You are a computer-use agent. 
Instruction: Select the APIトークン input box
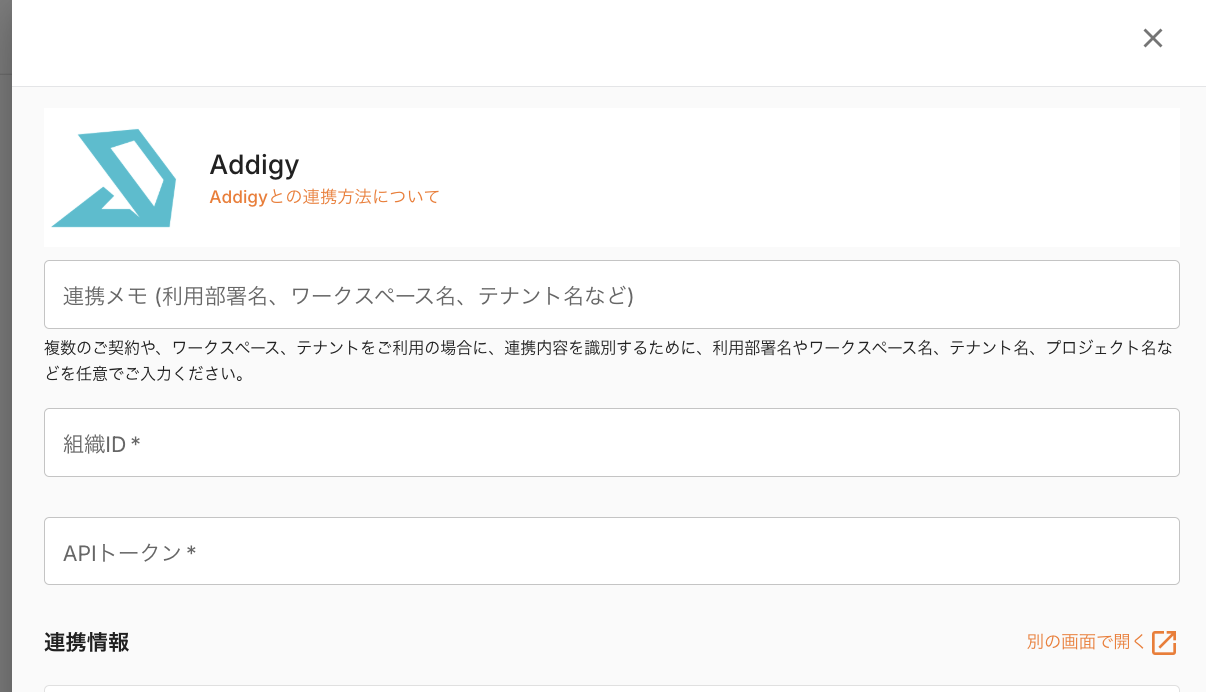[x=611, y=551]
